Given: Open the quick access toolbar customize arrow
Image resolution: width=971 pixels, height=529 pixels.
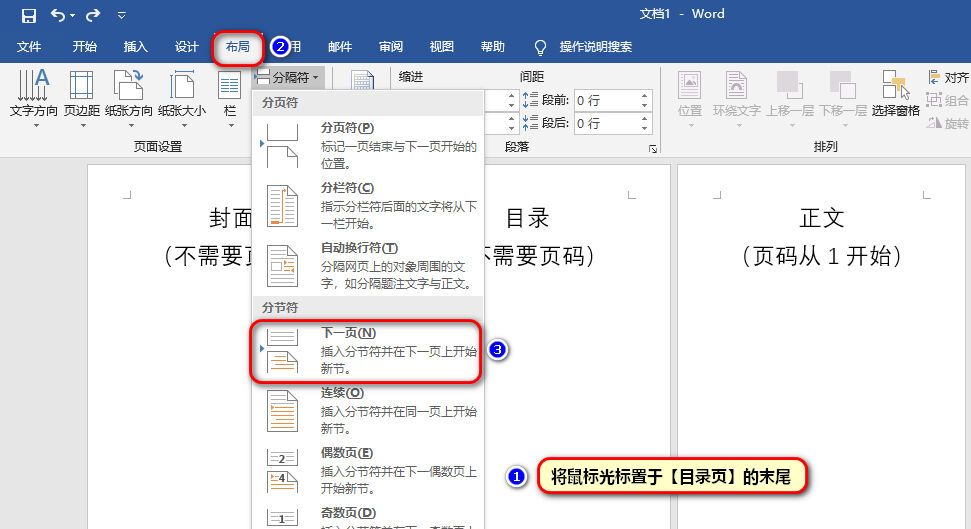Looking at the screenshot, I should (122, 15).
